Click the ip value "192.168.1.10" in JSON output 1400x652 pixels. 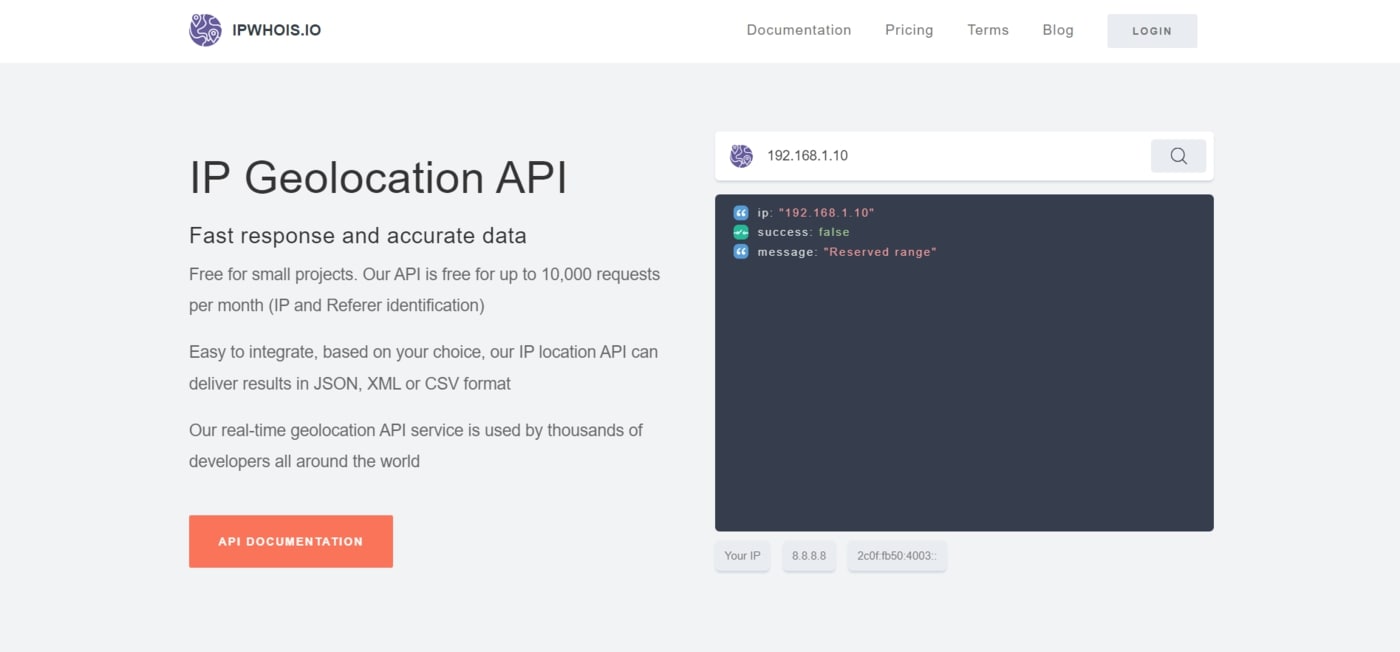click(x=826, y=213)
